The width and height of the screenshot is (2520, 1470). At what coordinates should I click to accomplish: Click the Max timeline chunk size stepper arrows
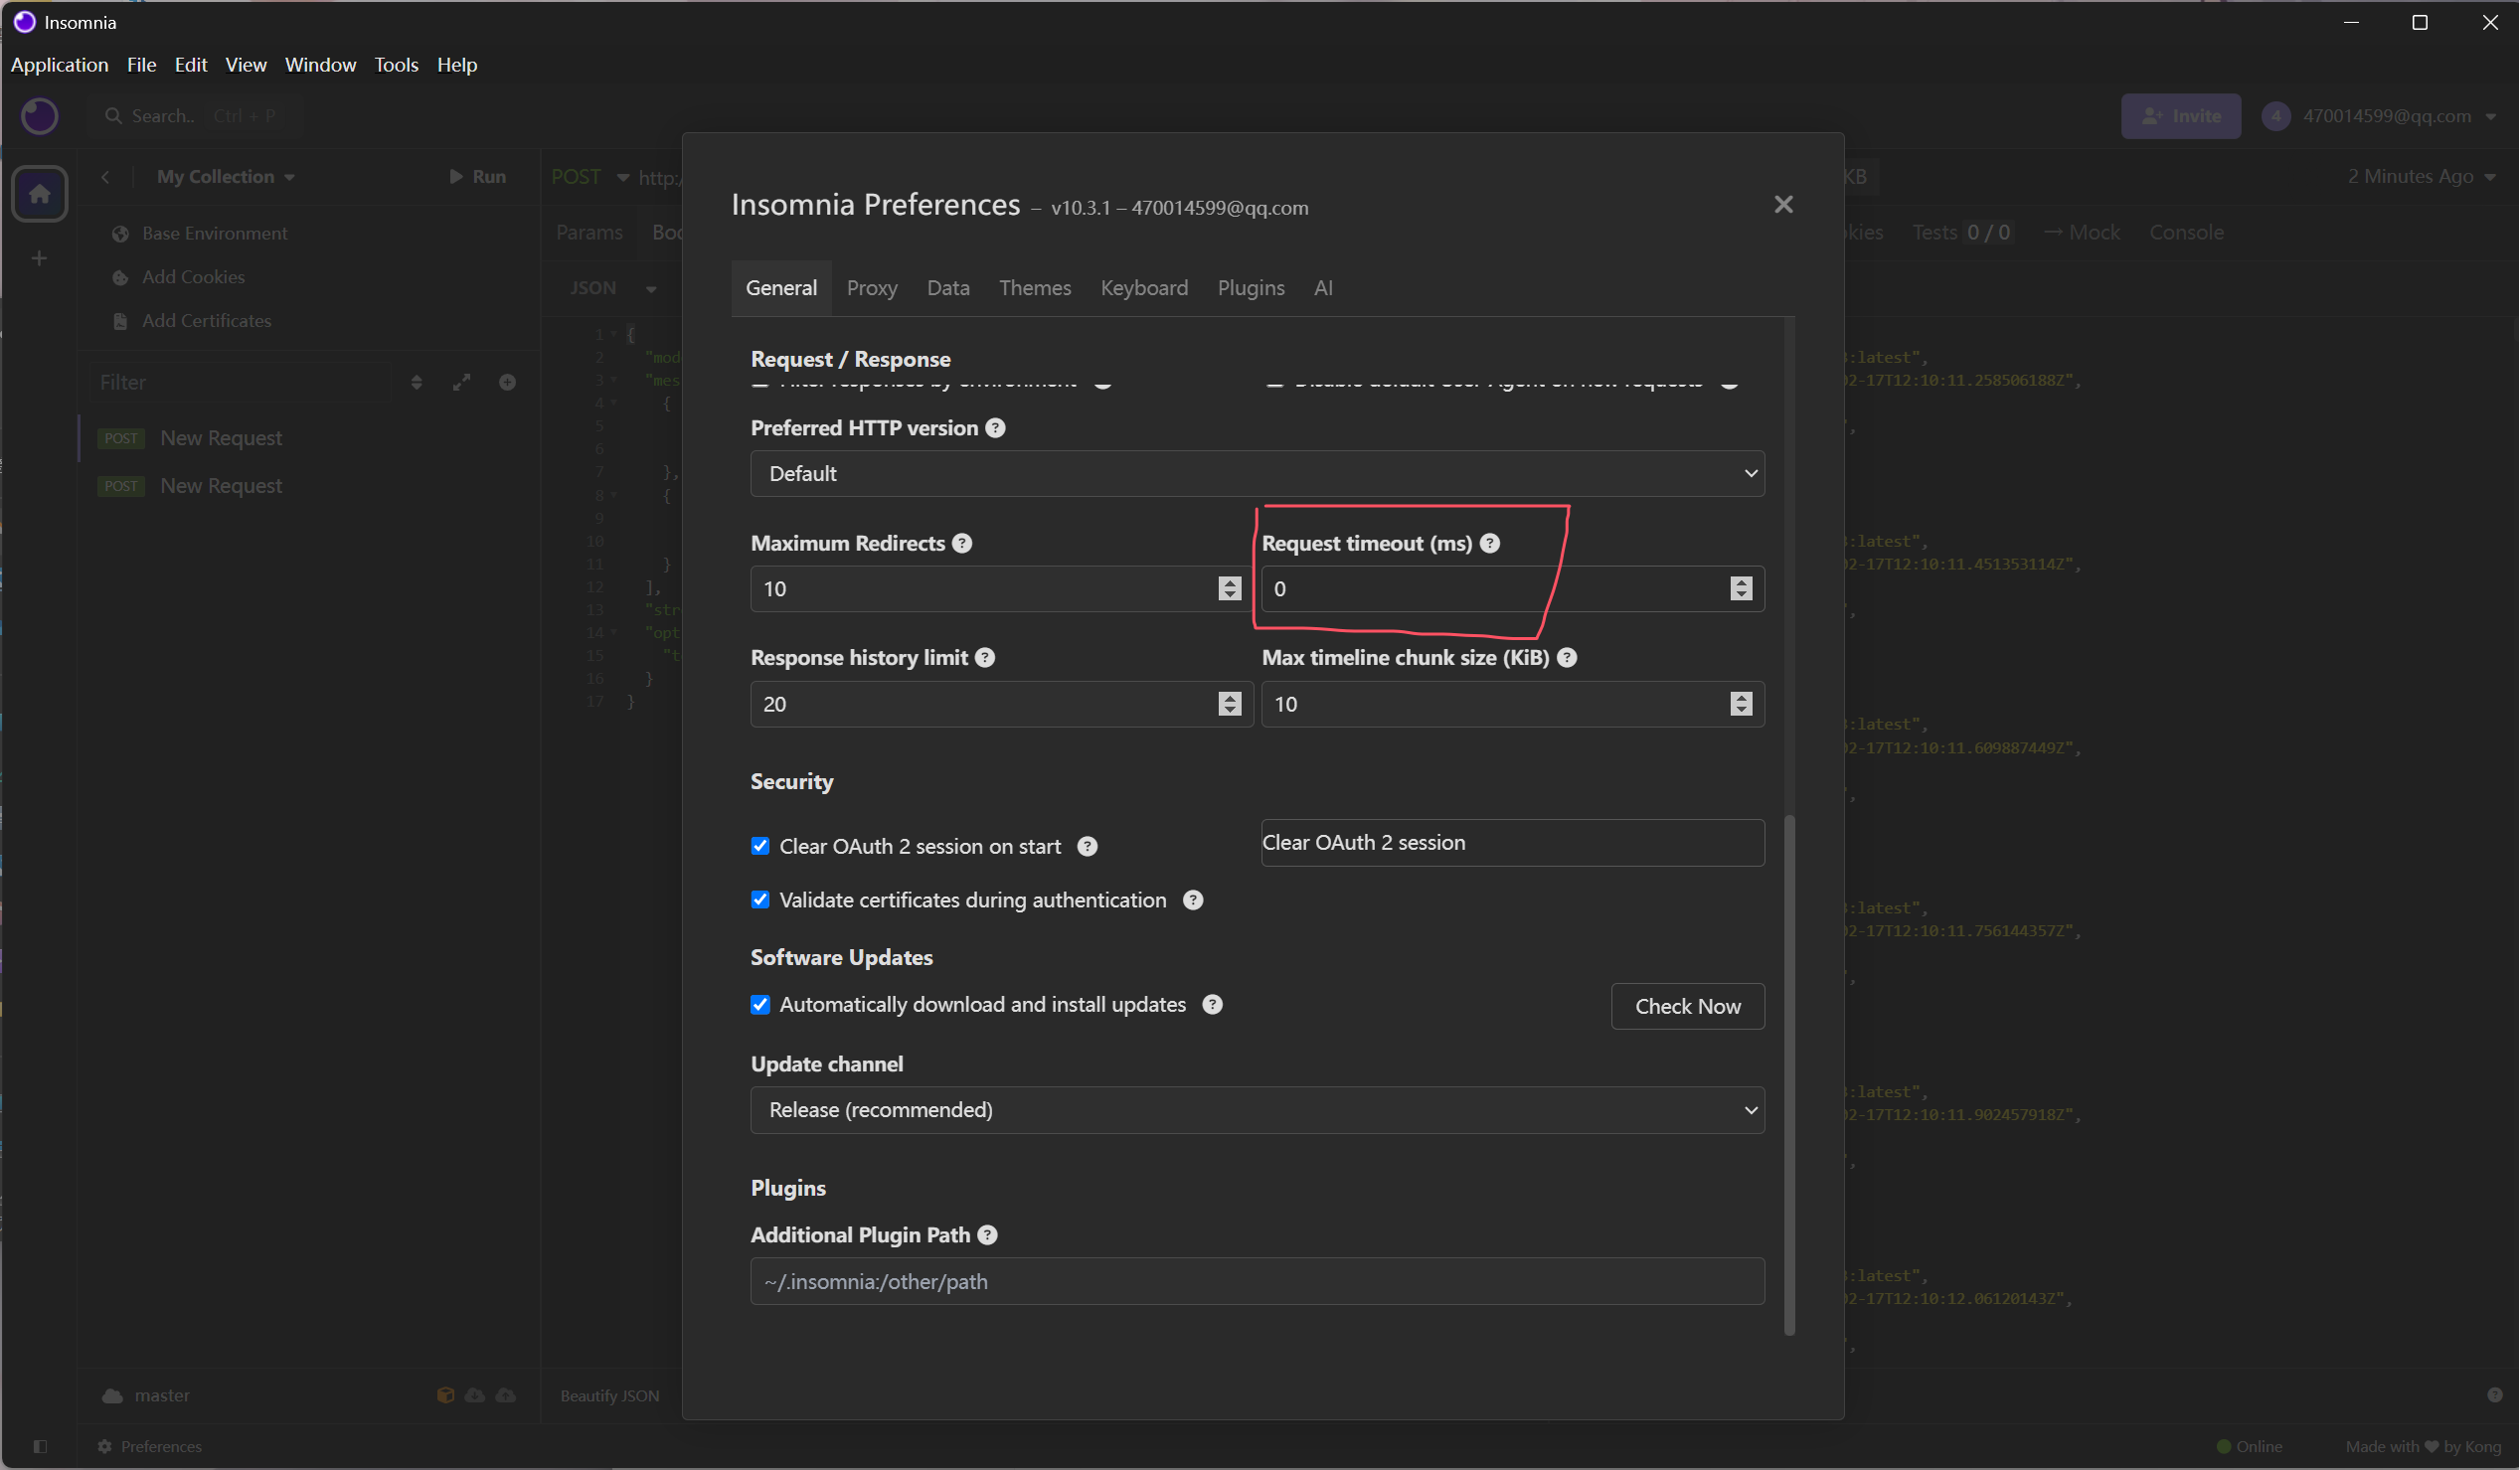coord(1742,704)
